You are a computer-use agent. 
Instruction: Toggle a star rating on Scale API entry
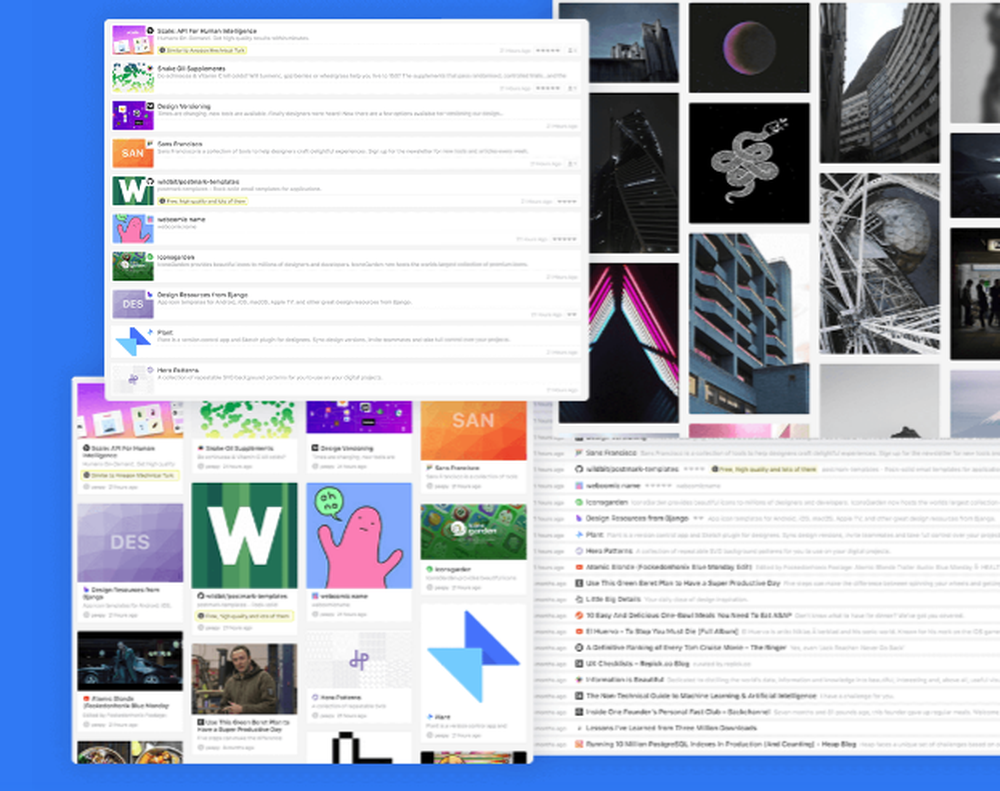point(546,51)
